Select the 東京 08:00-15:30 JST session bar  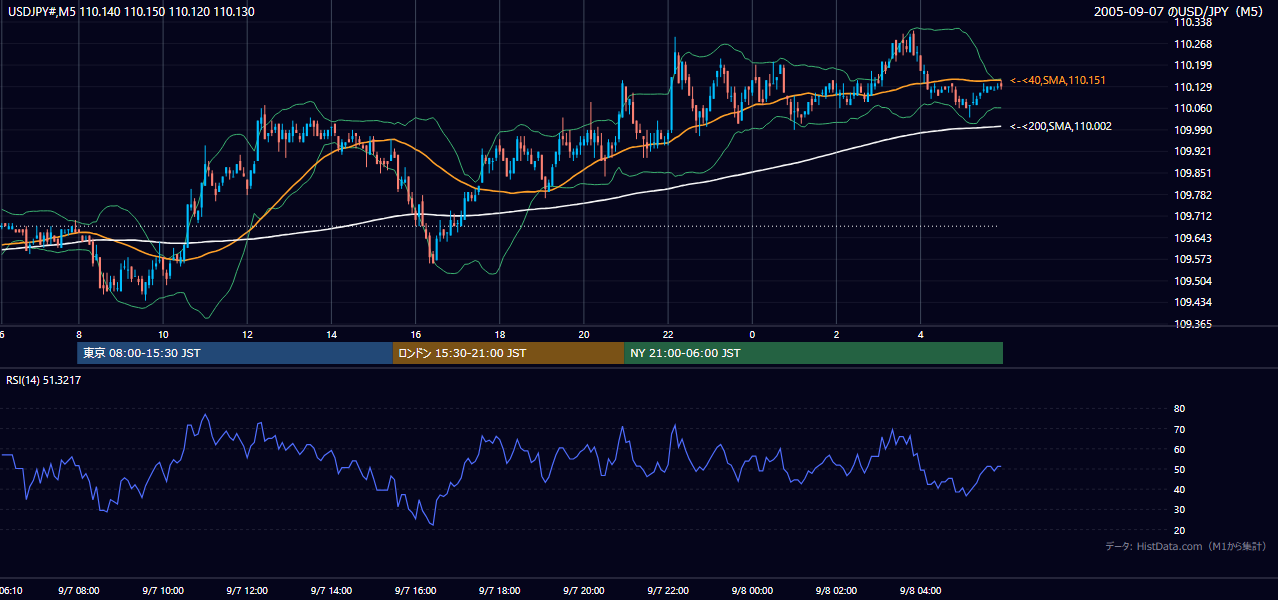click(235, 353)
